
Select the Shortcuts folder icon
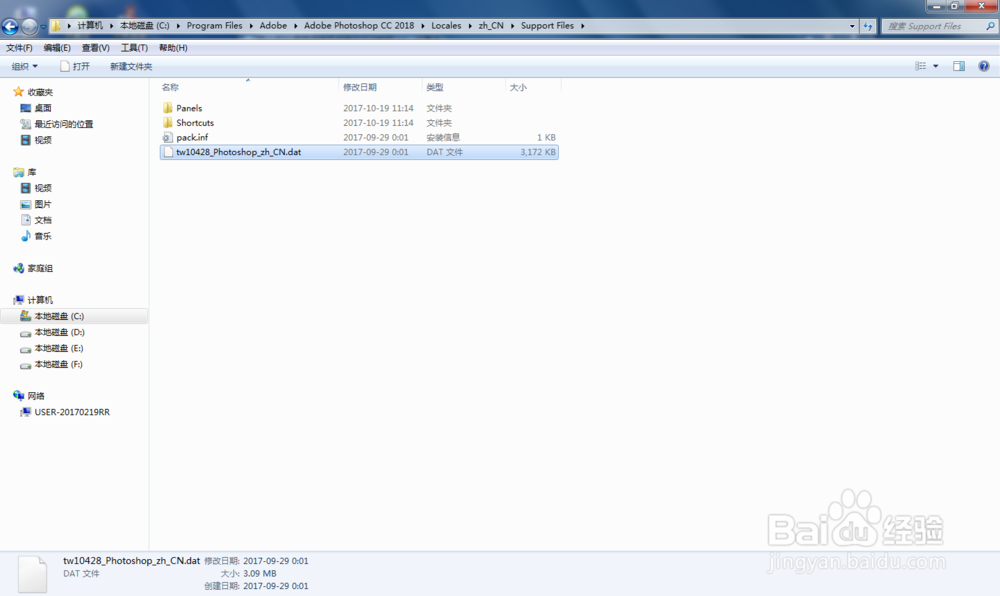[168, 122]
